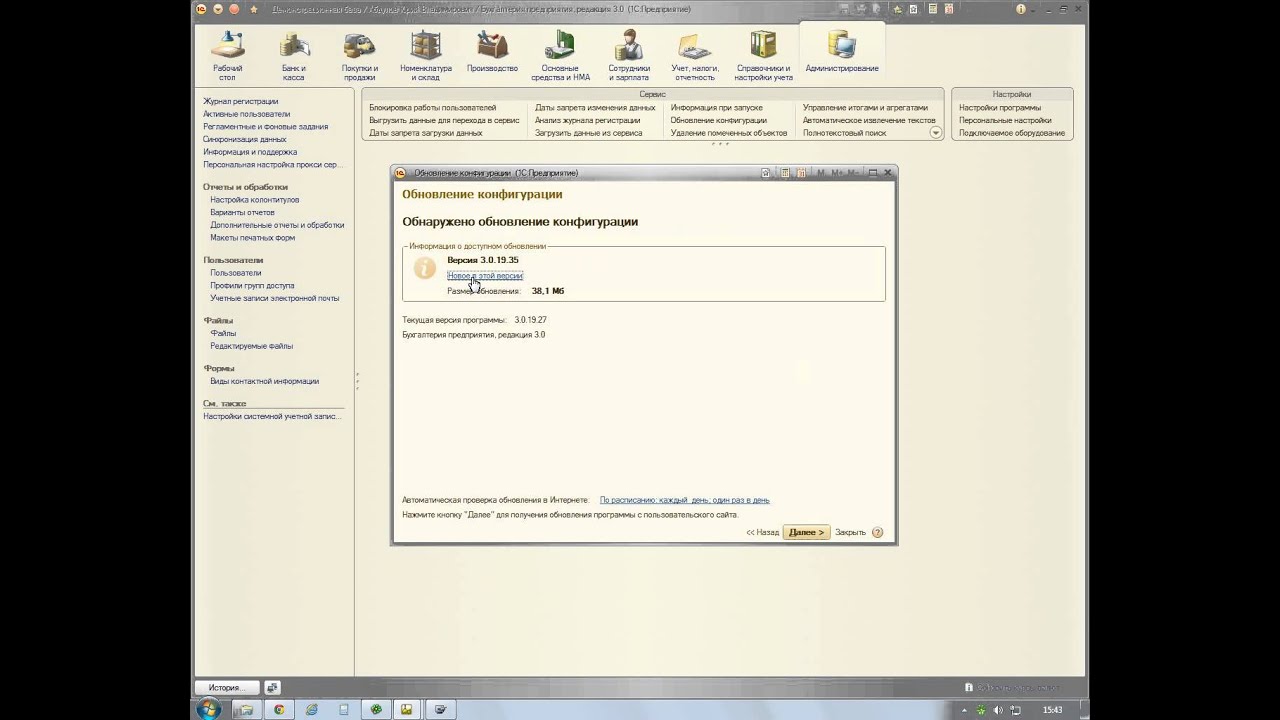Open update schedule link 'По расписанию'
1280x720 pixels.
tap(684, 500)
